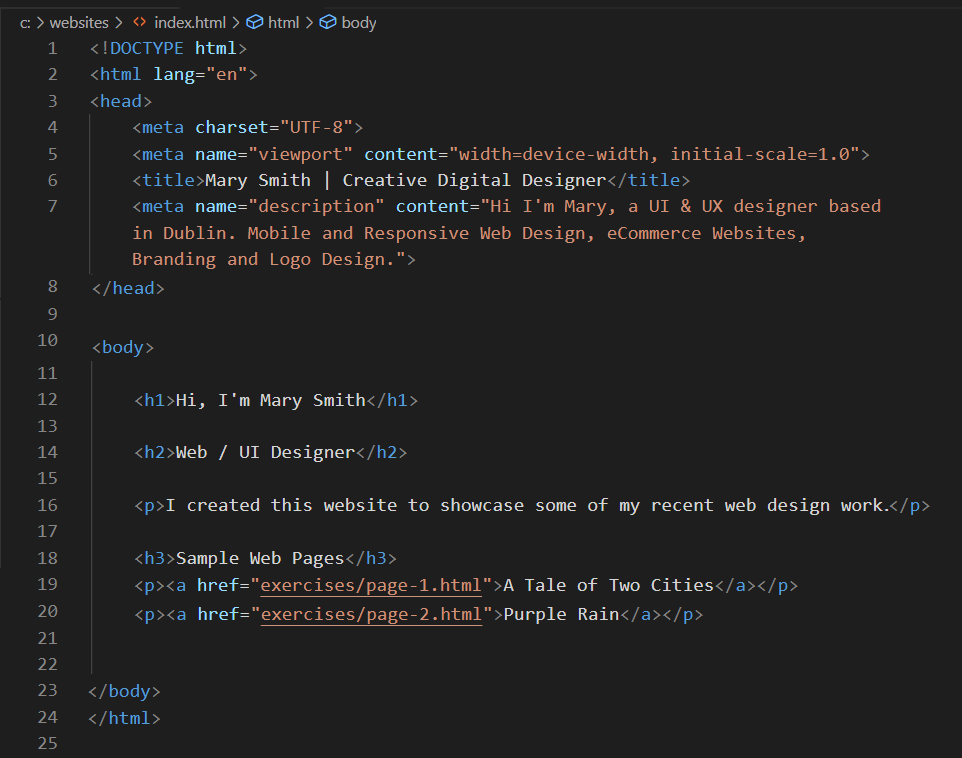Click the closing '</body>' tag

pos(124,691)
